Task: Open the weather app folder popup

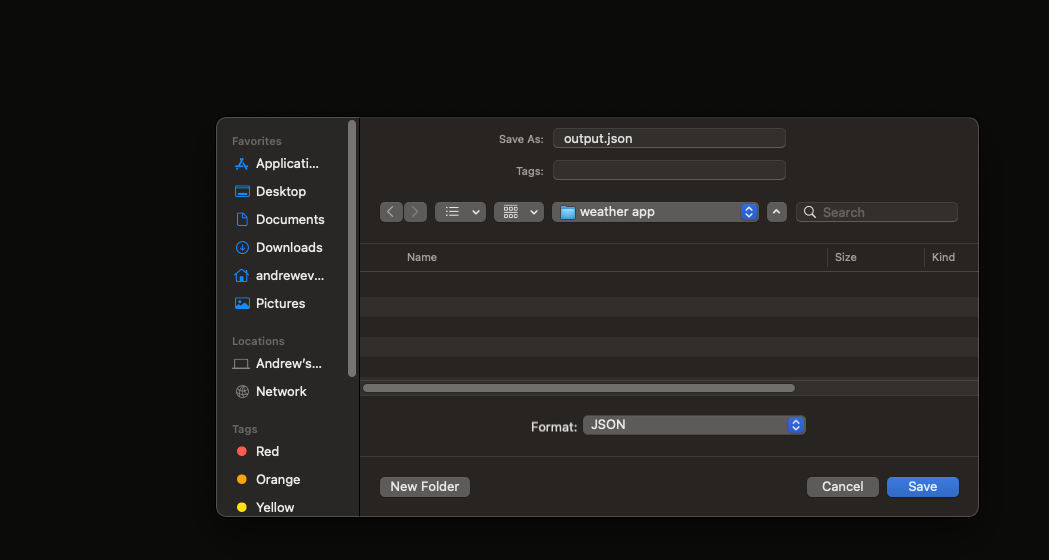Action: [655, 212]
